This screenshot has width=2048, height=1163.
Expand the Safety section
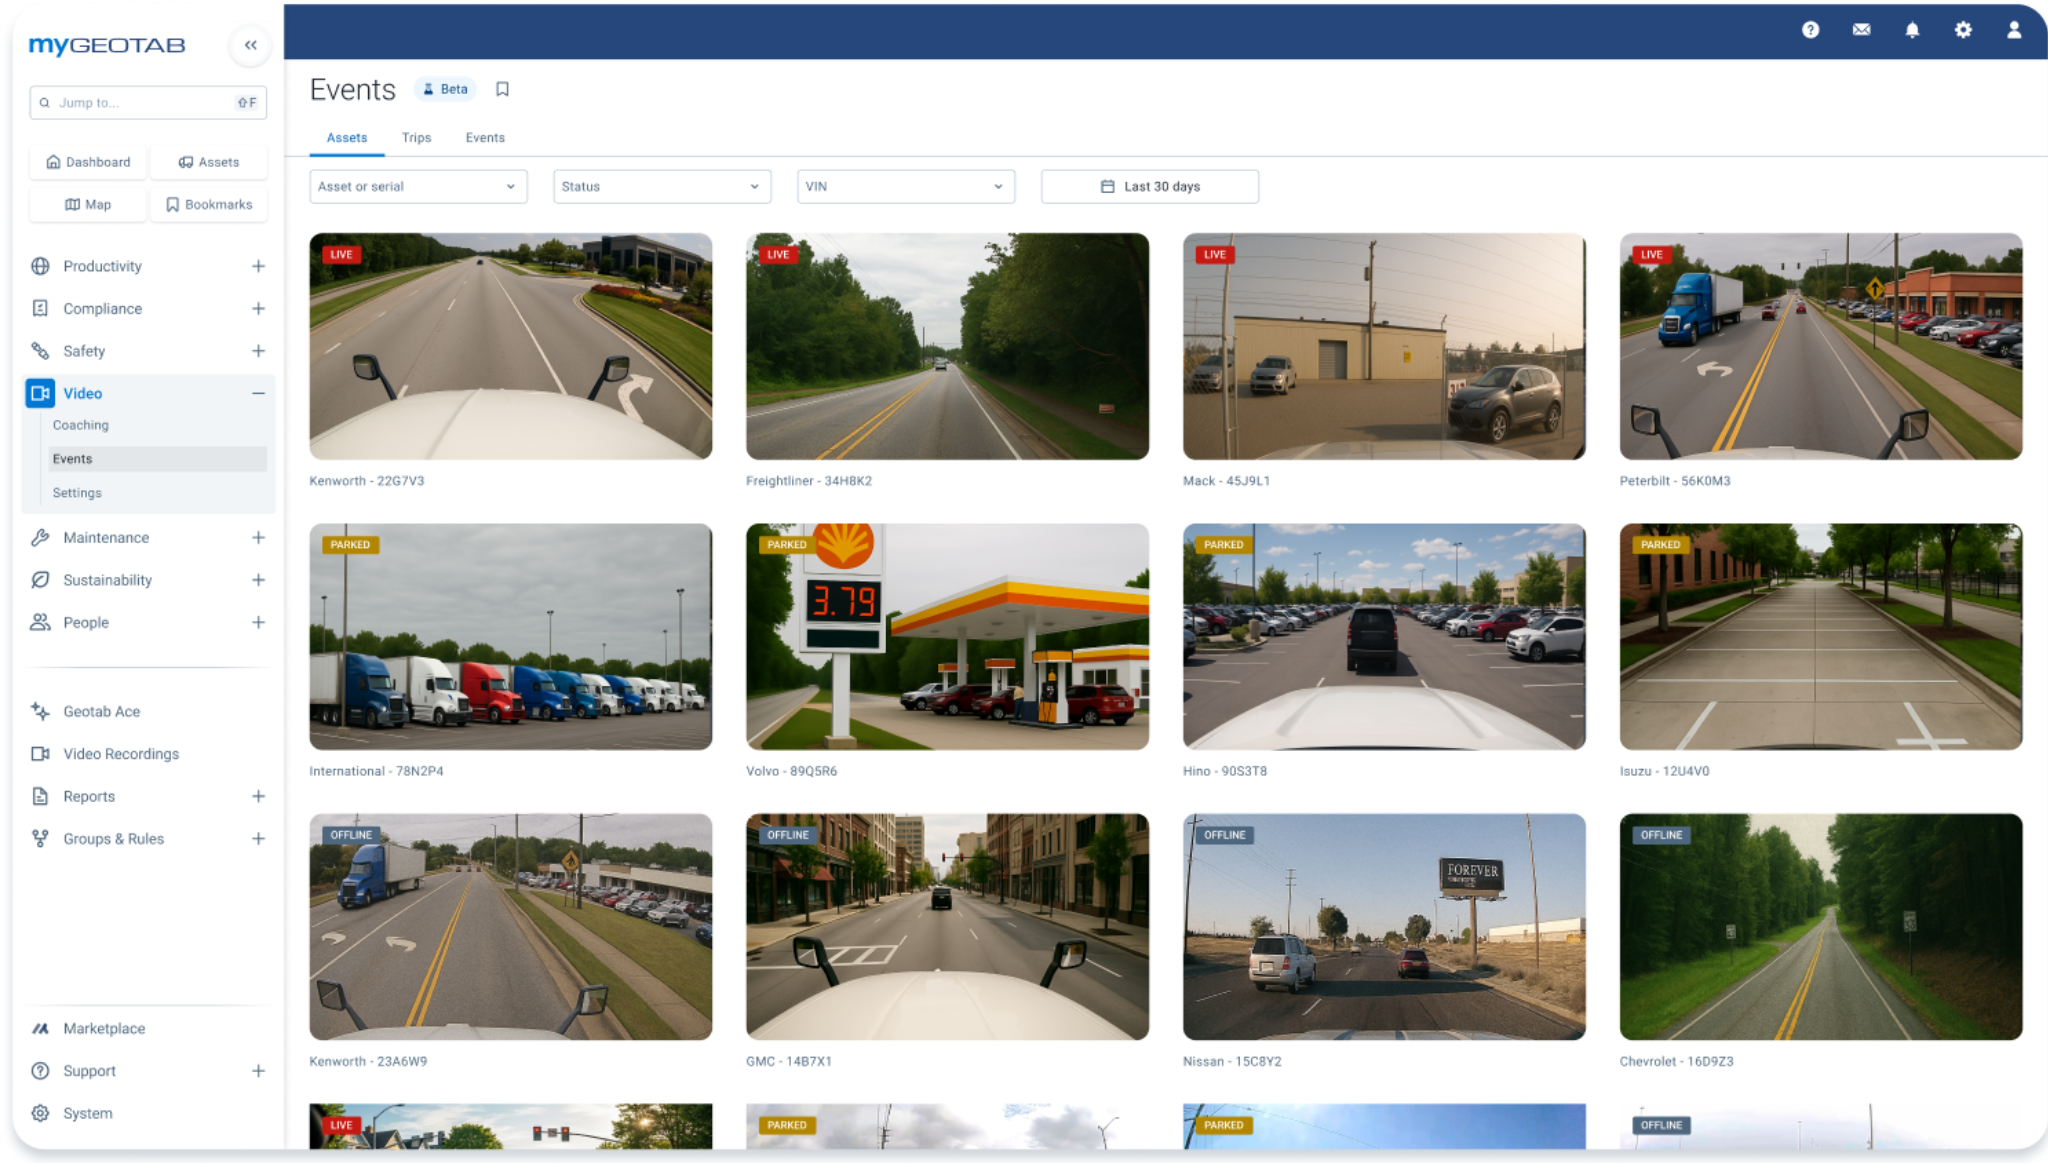(258, 351)
